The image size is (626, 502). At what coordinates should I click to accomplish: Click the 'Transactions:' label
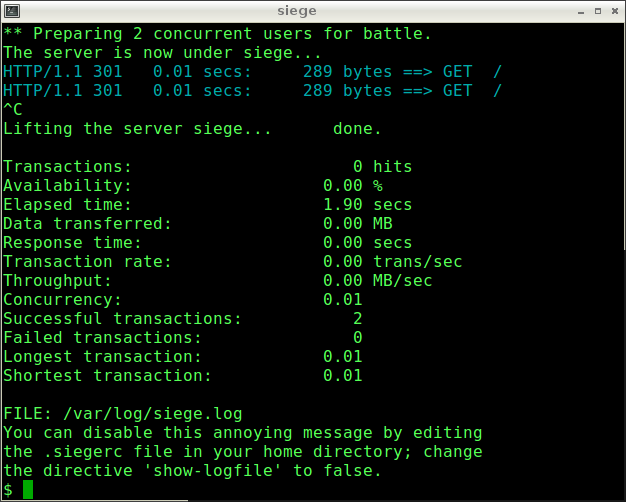(67, 167)
